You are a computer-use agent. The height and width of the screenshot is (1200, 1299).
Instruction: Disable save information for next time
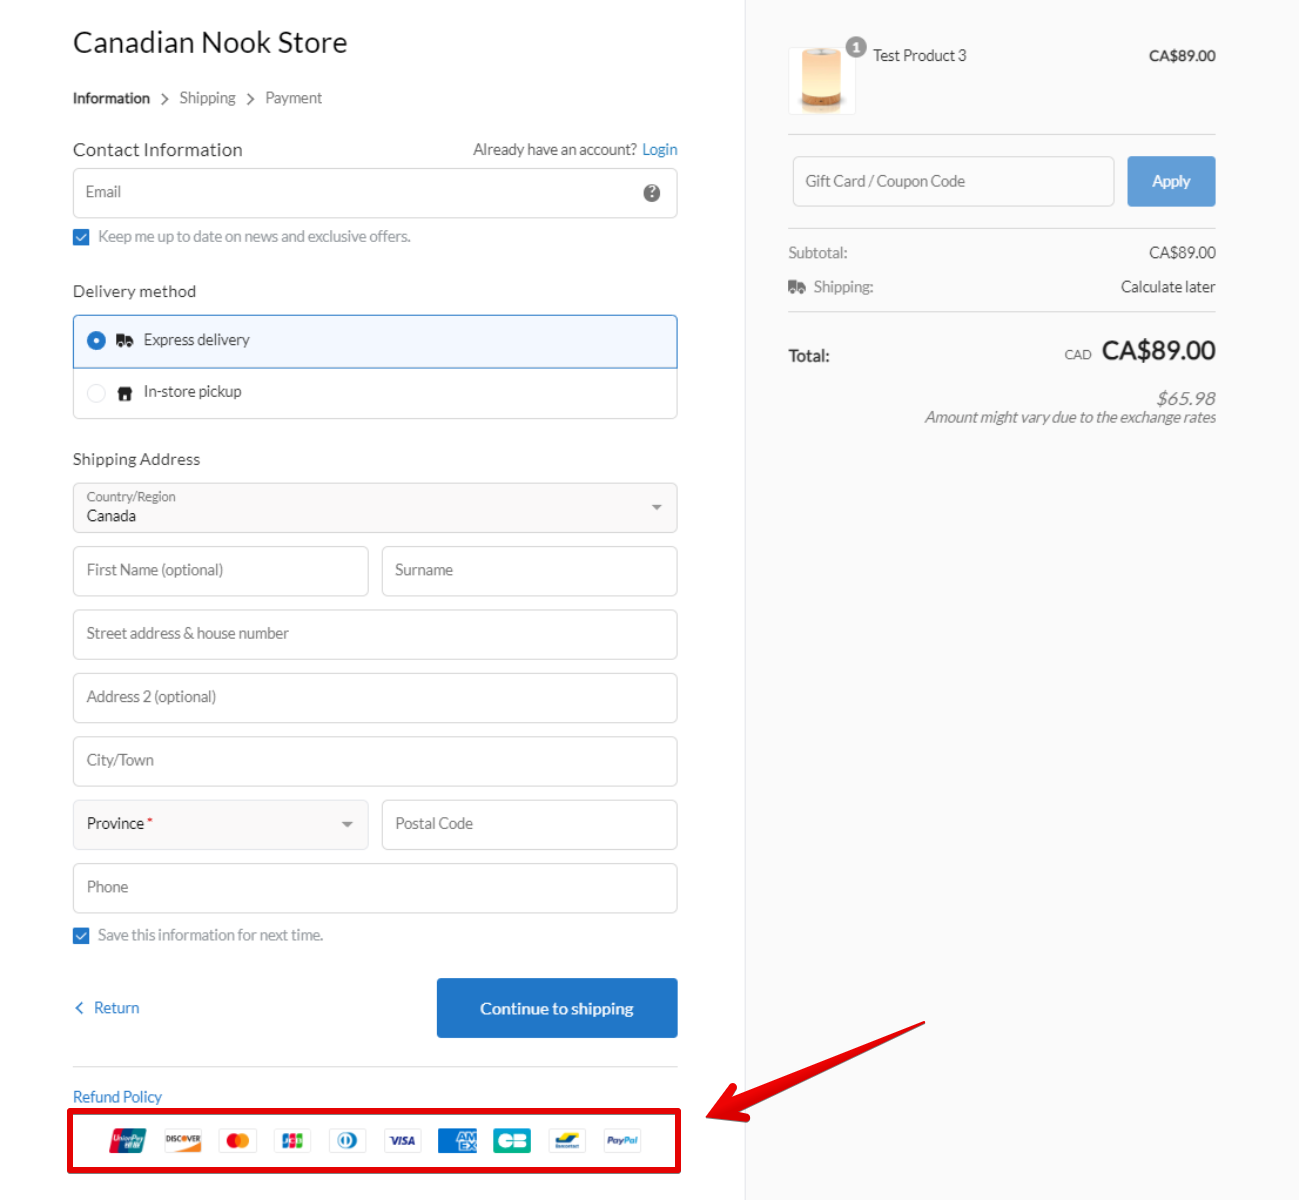(x=81, y=935)
